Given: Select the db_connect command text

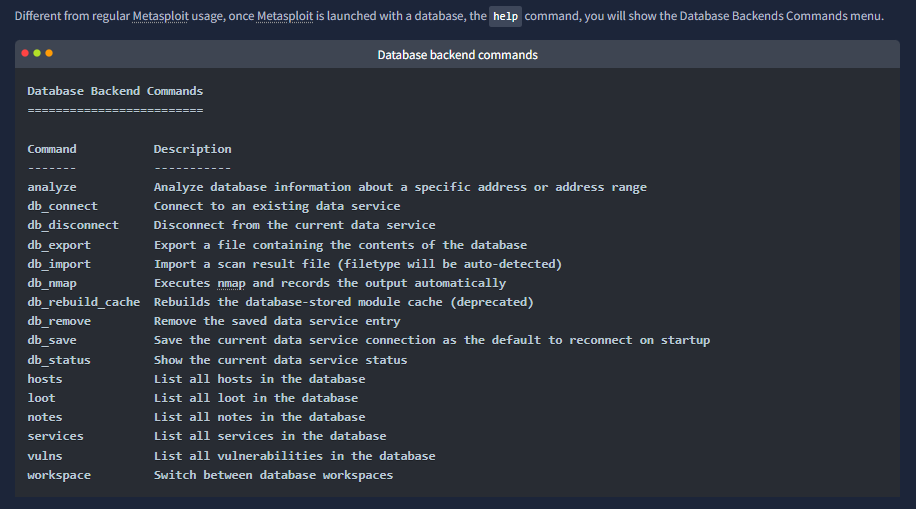Looking at the screenshot, I should (x=63, y=206).
